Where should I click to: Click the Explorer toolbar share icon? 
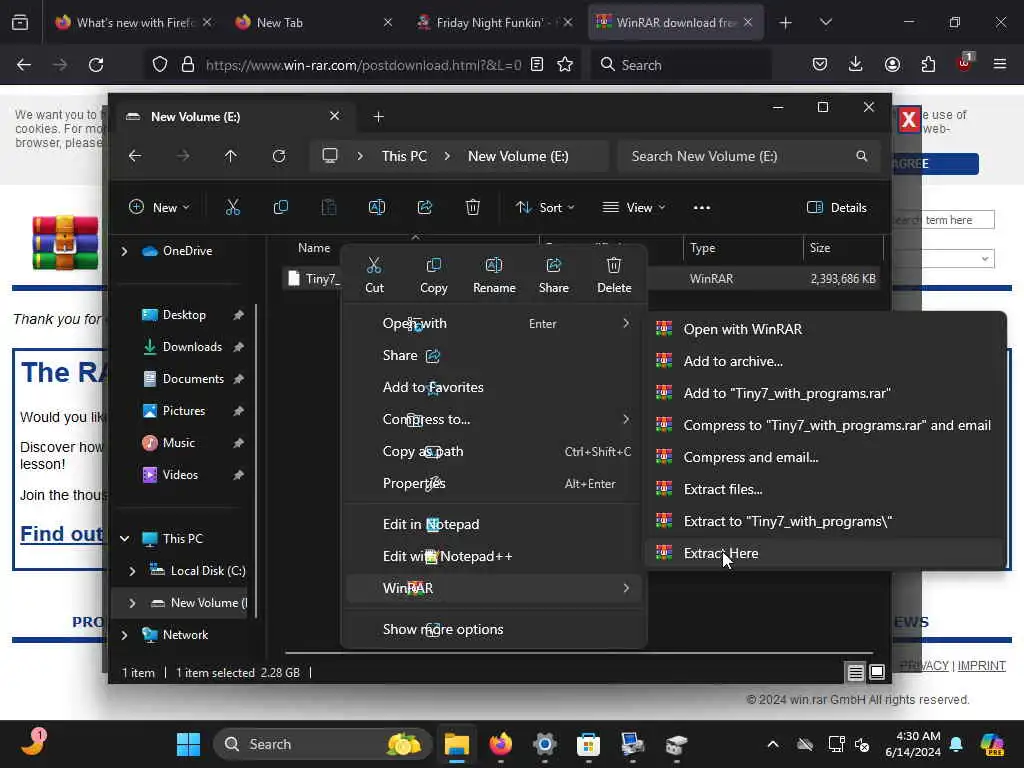pyautogui.click(x=425, y=208)
